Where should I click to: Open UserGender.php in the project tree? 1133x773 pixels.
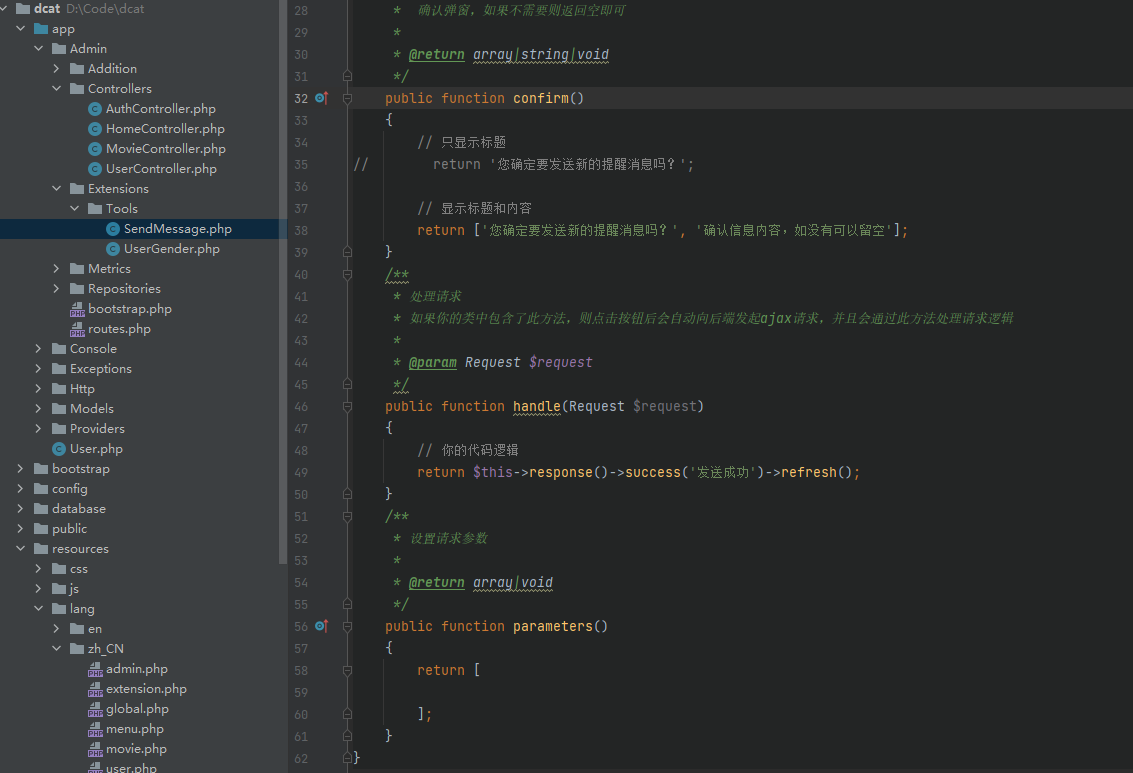171,249
